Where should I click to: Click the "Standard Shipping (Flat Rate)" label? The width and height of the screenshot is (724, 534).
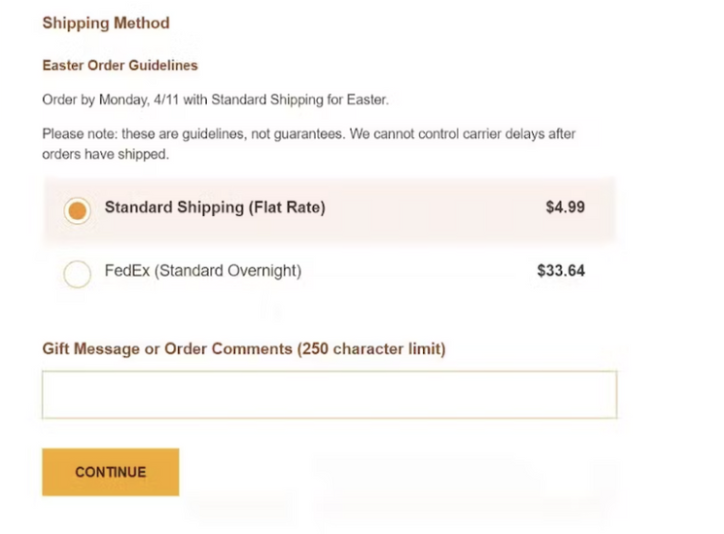pyautogui.click(x=214, y=208)
